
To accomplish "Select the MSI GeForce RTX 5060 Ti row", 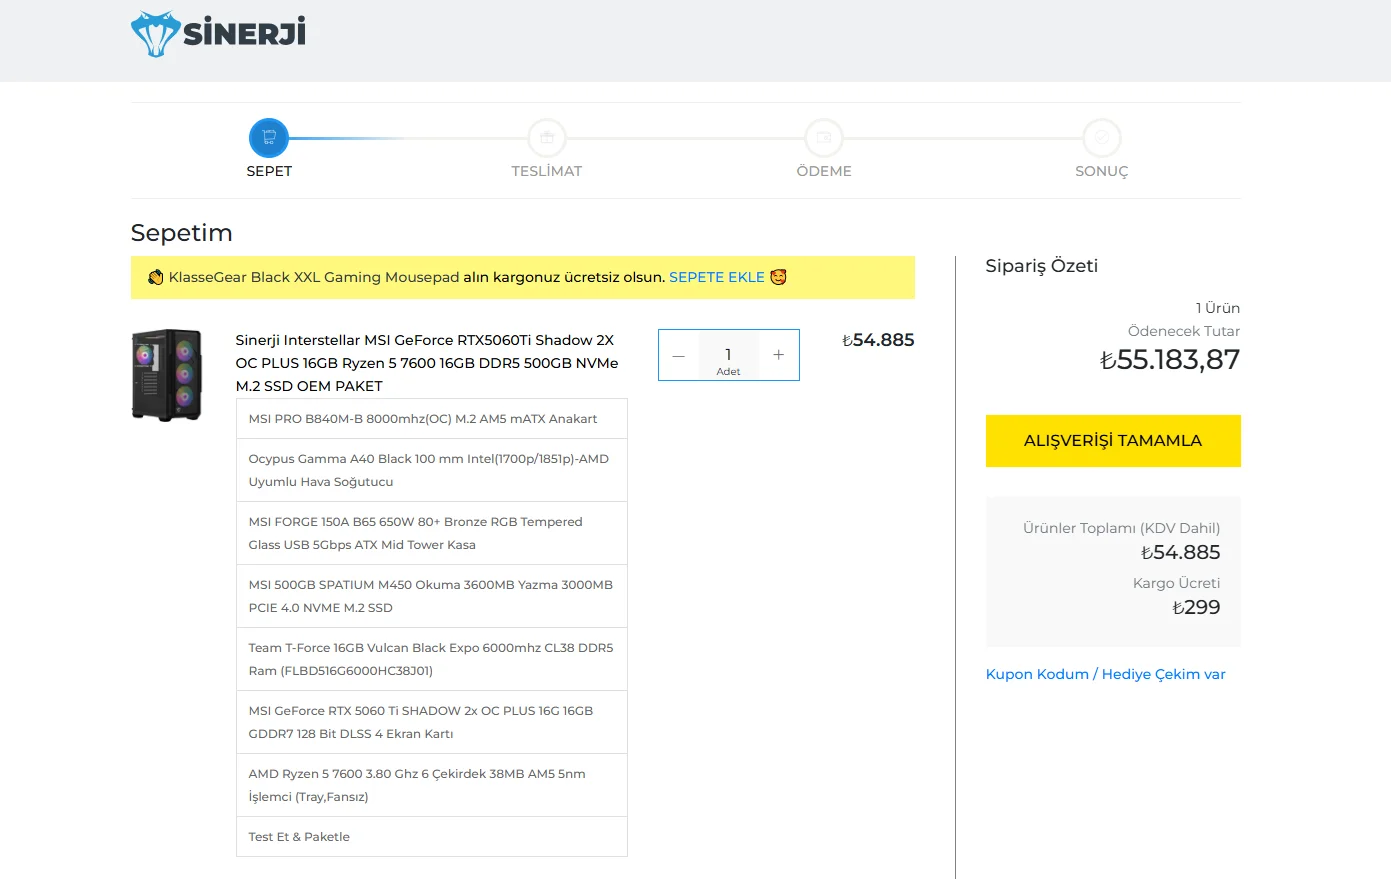I will pyautogui.click(x=432, y=722).
